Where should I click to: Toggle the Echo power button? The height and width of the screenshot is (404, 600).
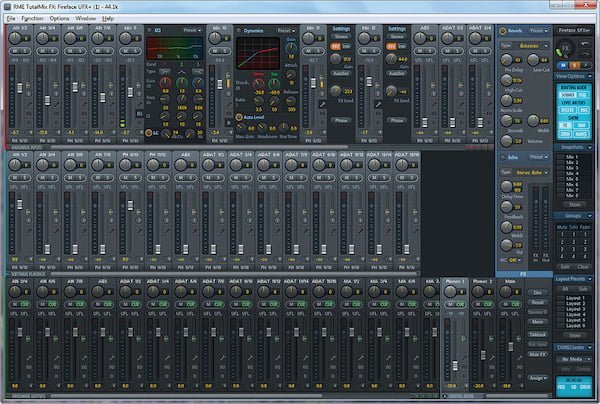click(503, 157)
